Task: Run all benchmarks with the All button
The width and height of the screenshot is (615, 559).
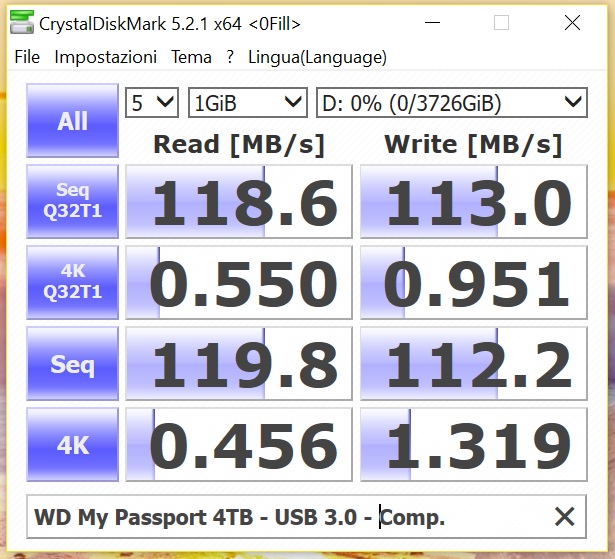Action: (x=73, y=120)
